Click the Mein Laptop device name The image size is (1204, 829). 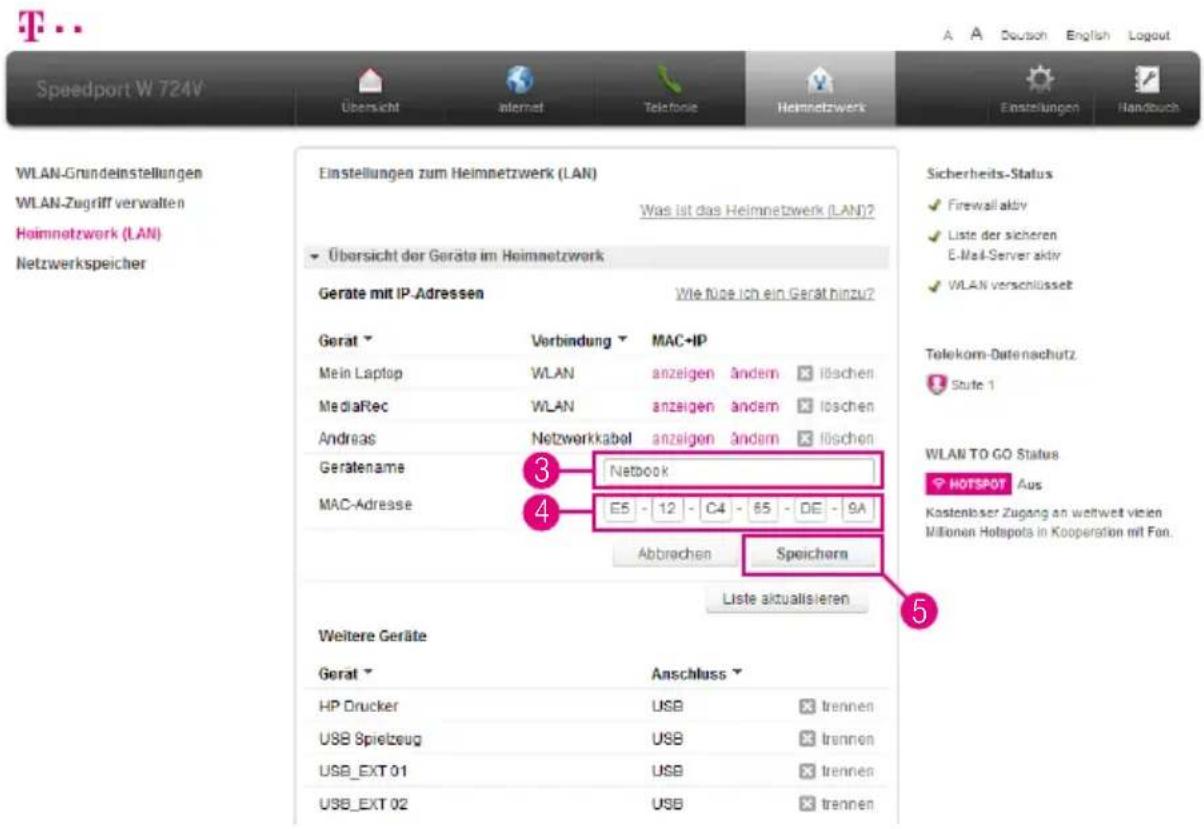click(360, 374)
